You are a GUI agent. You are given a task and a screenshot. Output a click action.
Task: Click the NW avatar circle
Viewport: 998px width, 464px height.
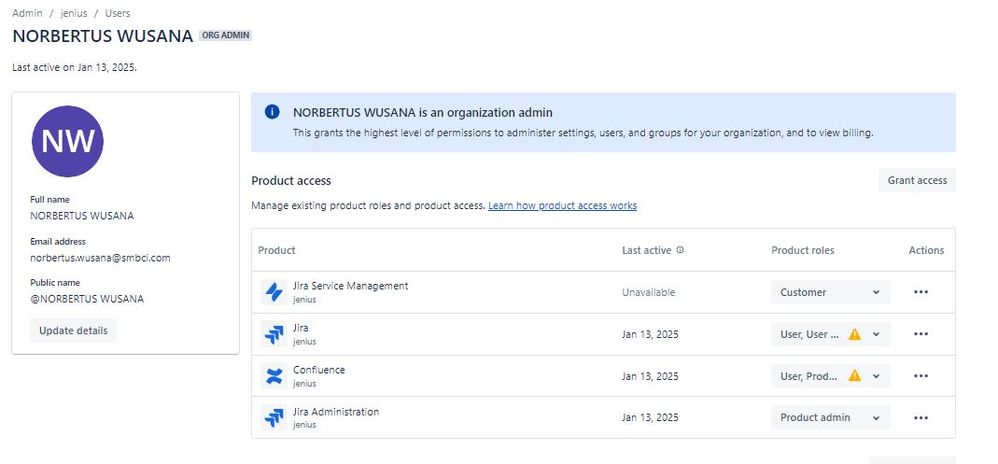click(67, 141)
